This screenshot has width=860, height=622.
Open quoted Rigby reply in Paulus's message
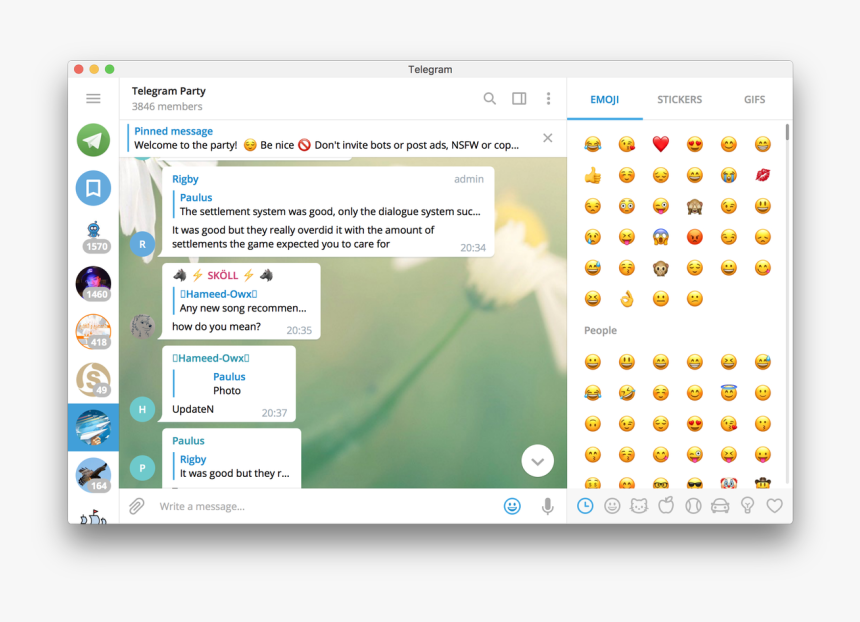[x=233, y=466]
